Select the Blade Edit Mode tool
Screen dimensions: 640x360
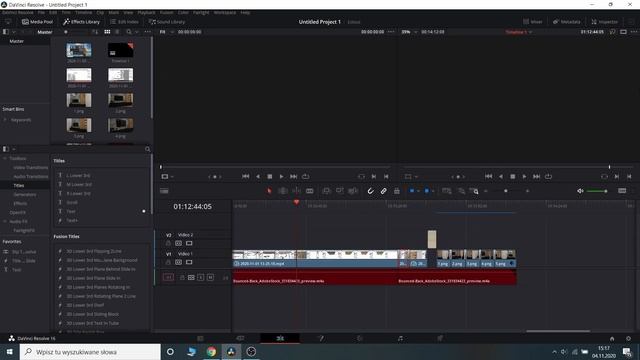310,191
